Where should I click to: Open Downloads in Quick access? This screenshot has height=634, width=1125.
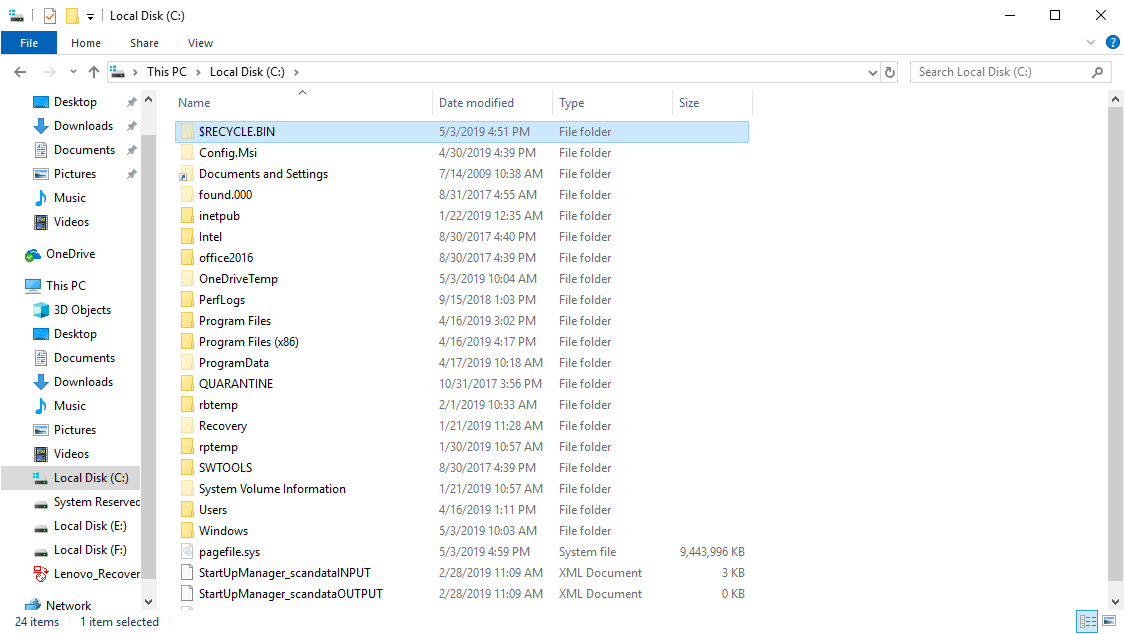click(x=83, y=126)
